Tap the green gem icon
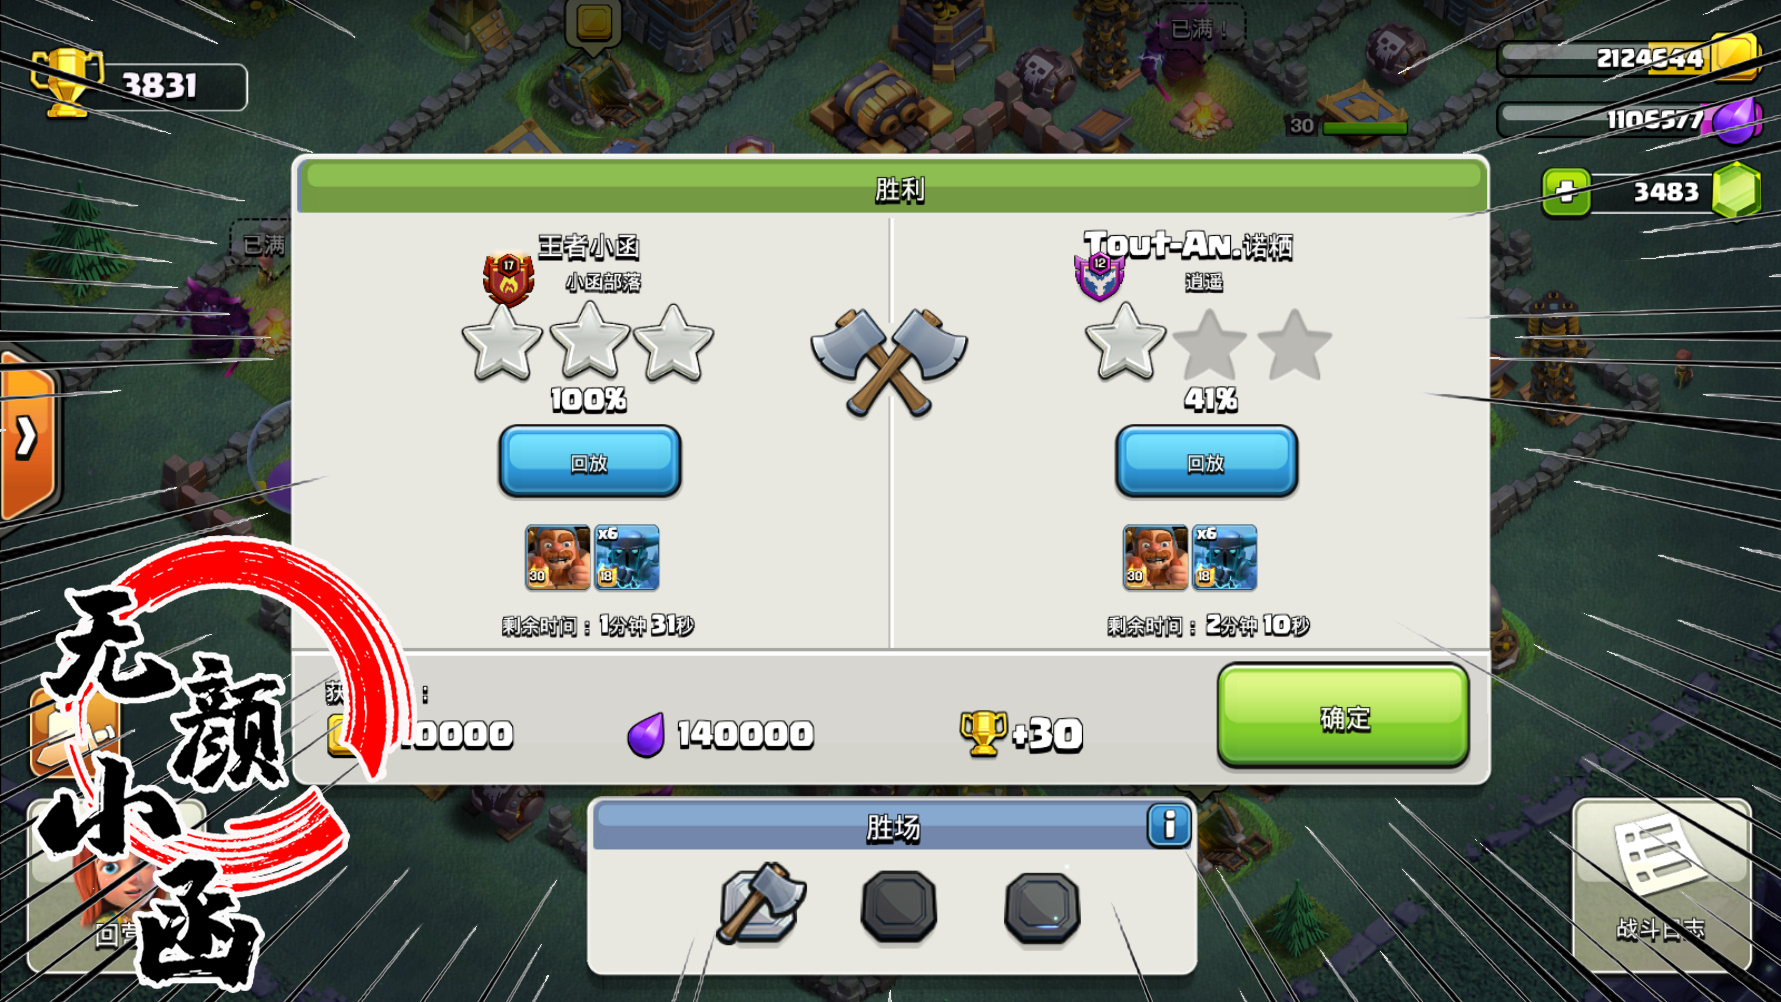This screenshot has height=1002, width=1781. coord(1736,191)
